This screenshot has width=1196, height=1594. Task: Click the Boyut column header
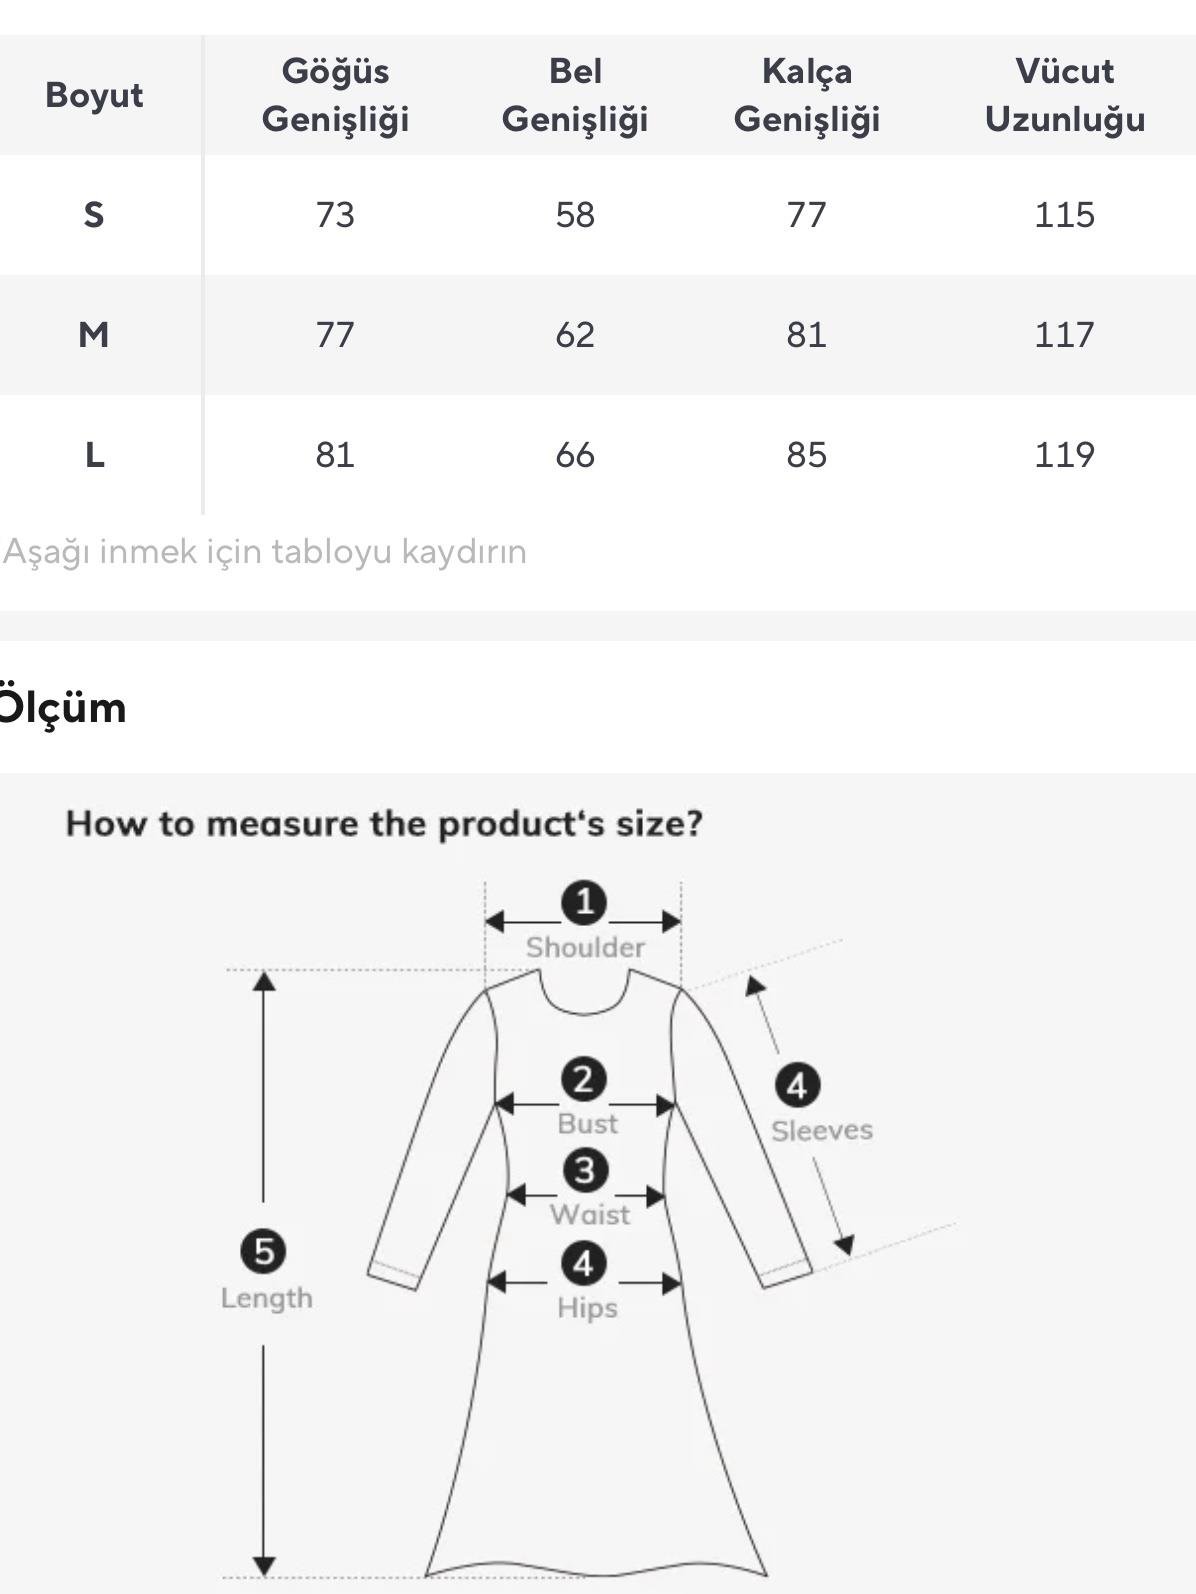(94, 95)
